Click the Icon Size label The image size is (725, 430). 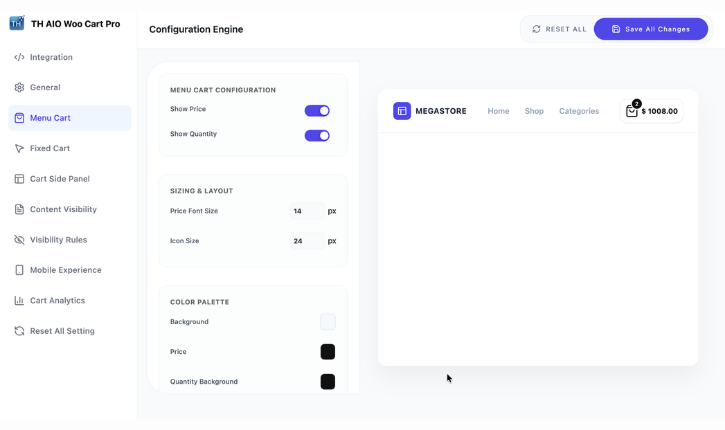(x=184, y=241)
